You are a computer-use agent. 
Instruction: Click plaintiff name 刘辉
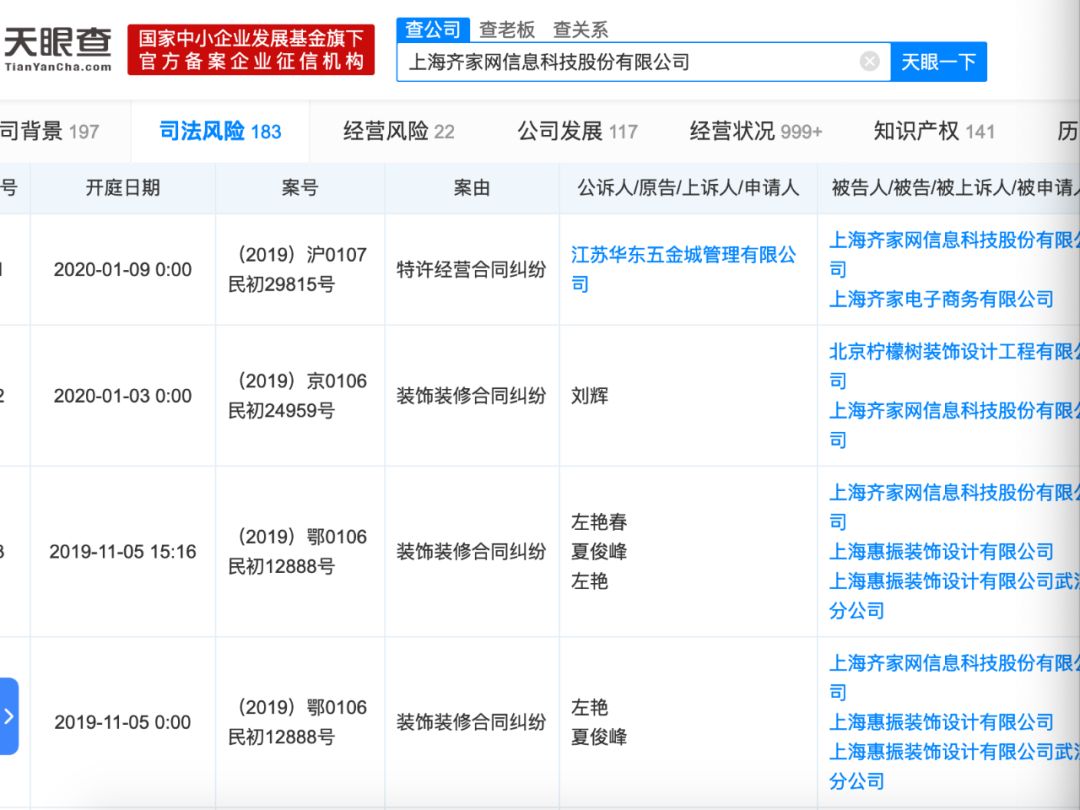590,396
